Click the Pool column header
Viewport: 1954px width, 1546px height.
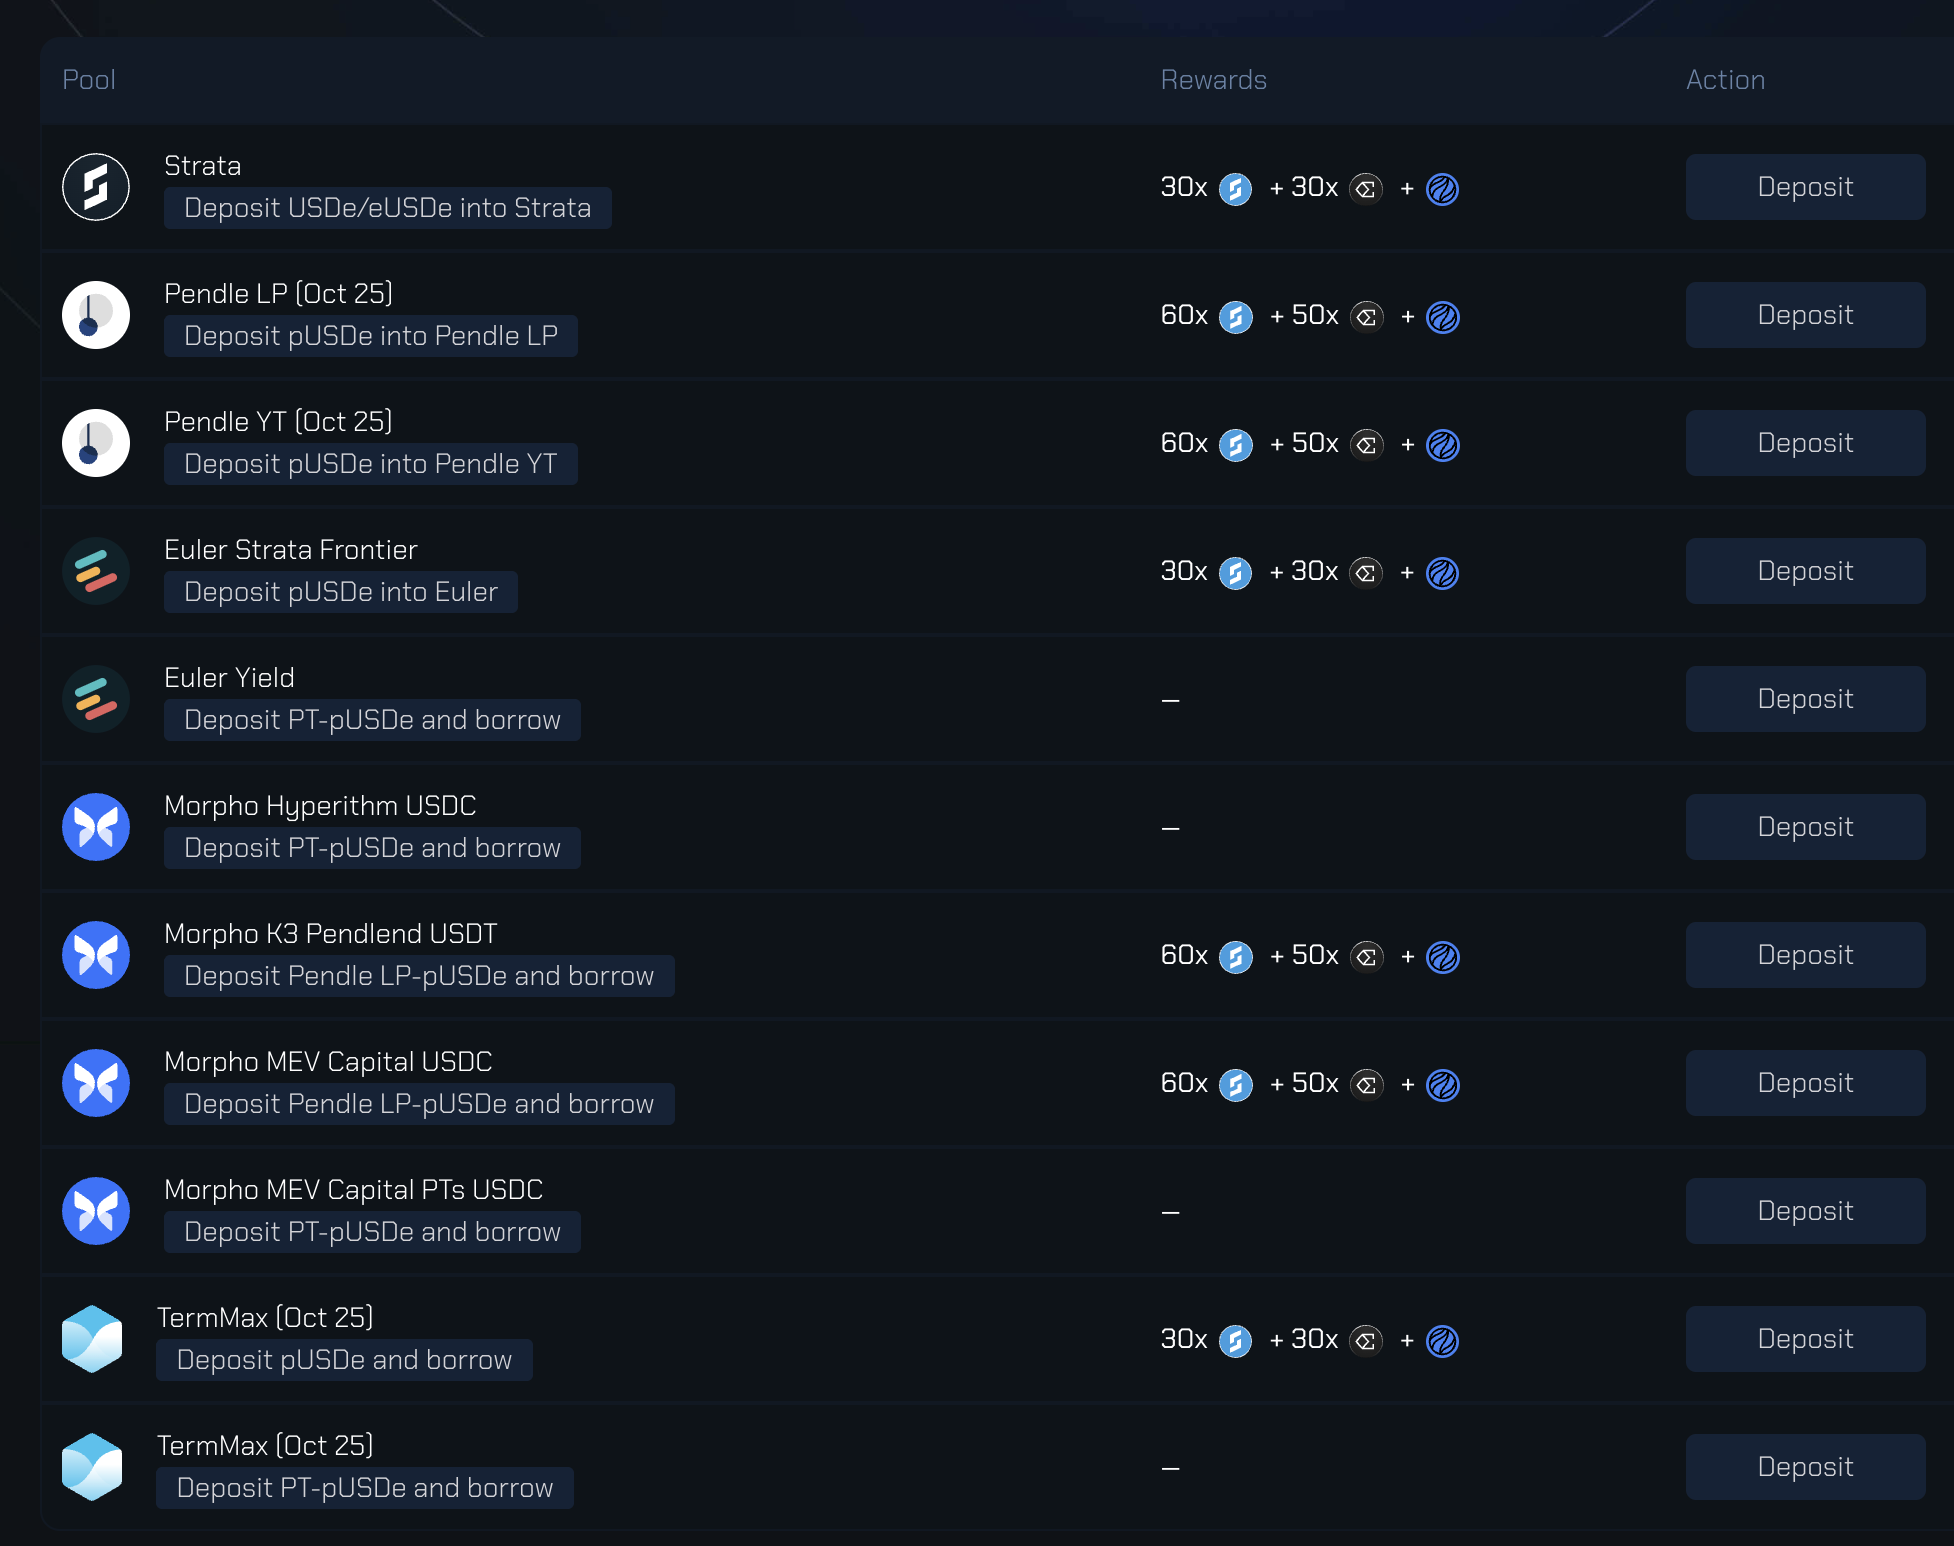point(89,80)
